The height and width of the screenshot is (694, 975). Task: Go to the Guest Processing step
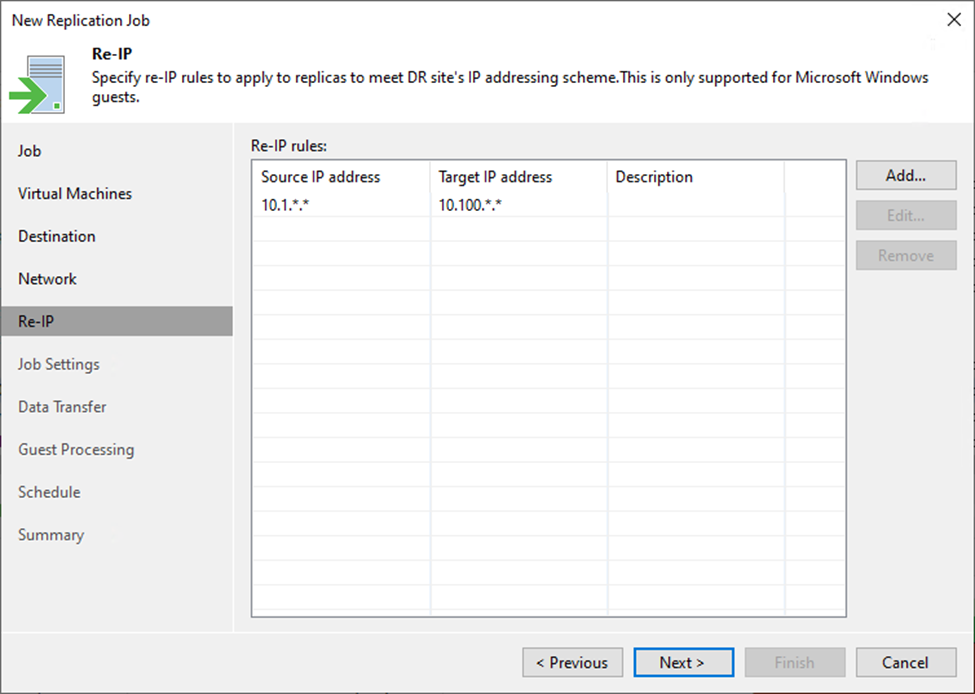(76, 450)
